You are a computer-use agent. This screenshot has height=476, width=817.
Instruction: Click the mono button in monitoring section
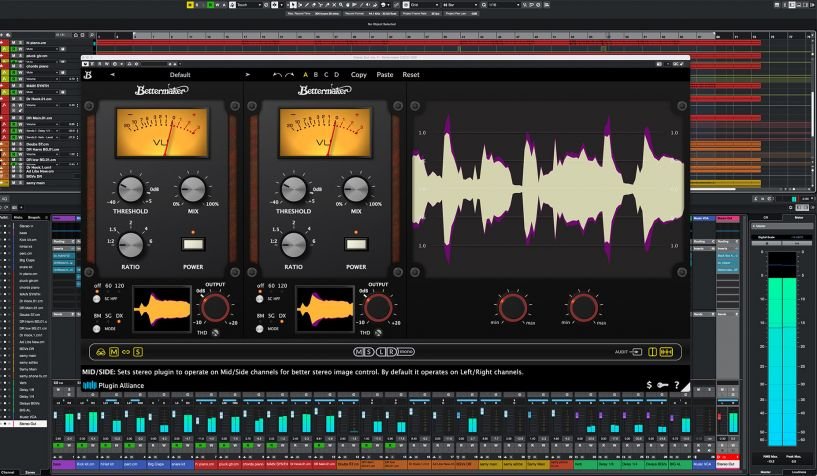pos(405,351)
